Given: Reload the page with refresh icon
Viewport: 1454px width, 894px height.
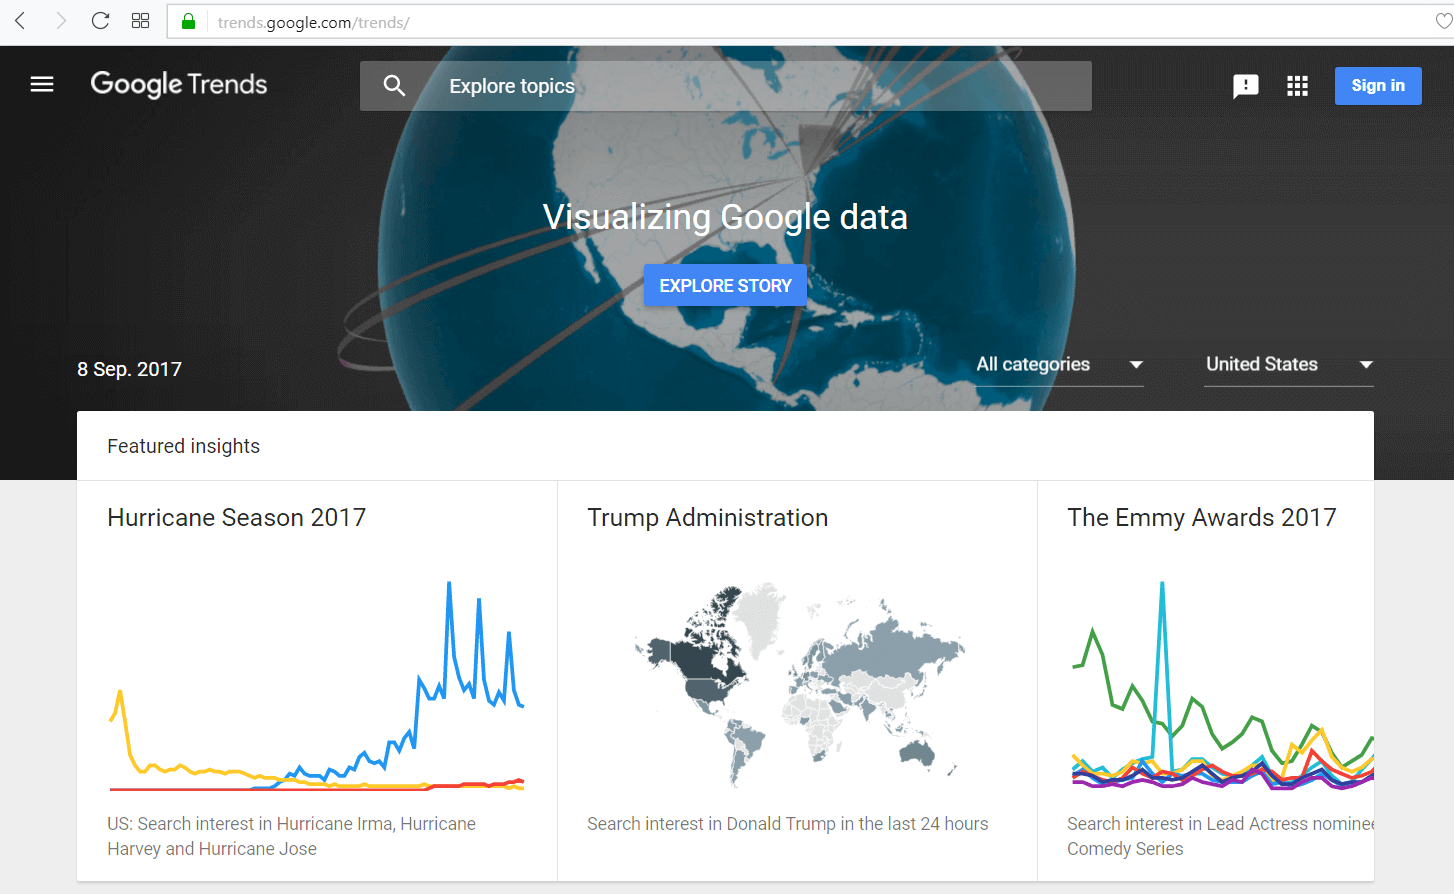Looking at the screenshot, I should pyautogui.click(x=100, y=21).
